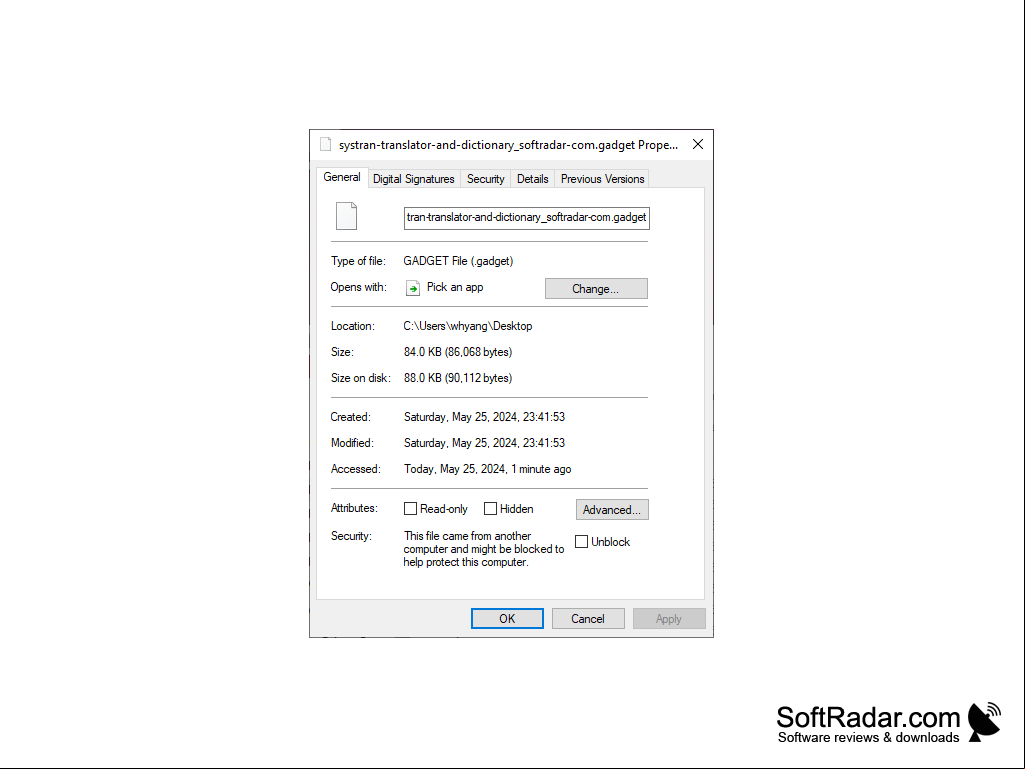Click the file name input field
Viewport: 1025px width, 769px height.
point(527,218)
